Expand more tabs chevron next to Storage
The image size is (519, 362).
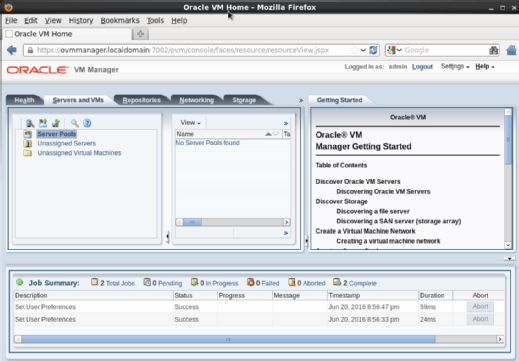pos(301,100)
